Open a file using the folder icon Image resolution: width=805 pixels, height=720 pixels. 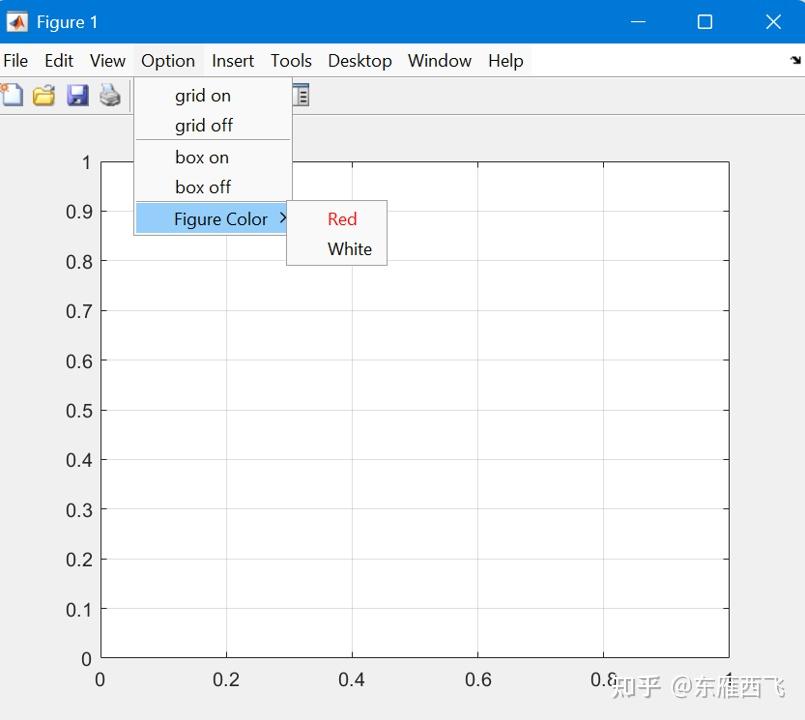[44, 95]
